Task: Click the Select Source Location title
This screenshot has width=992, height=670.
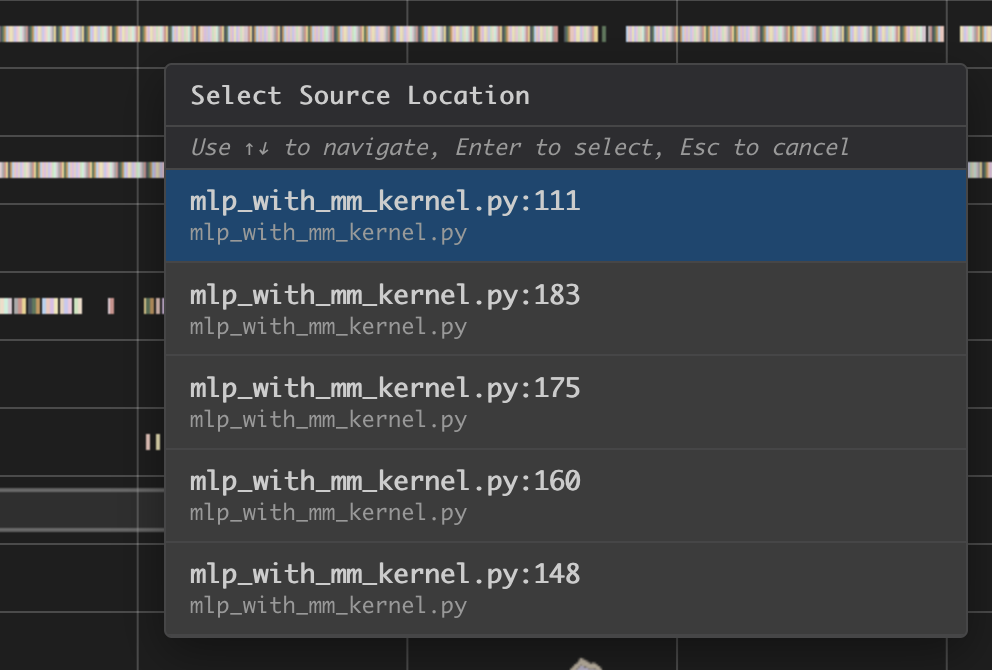Action: (360, 96)
